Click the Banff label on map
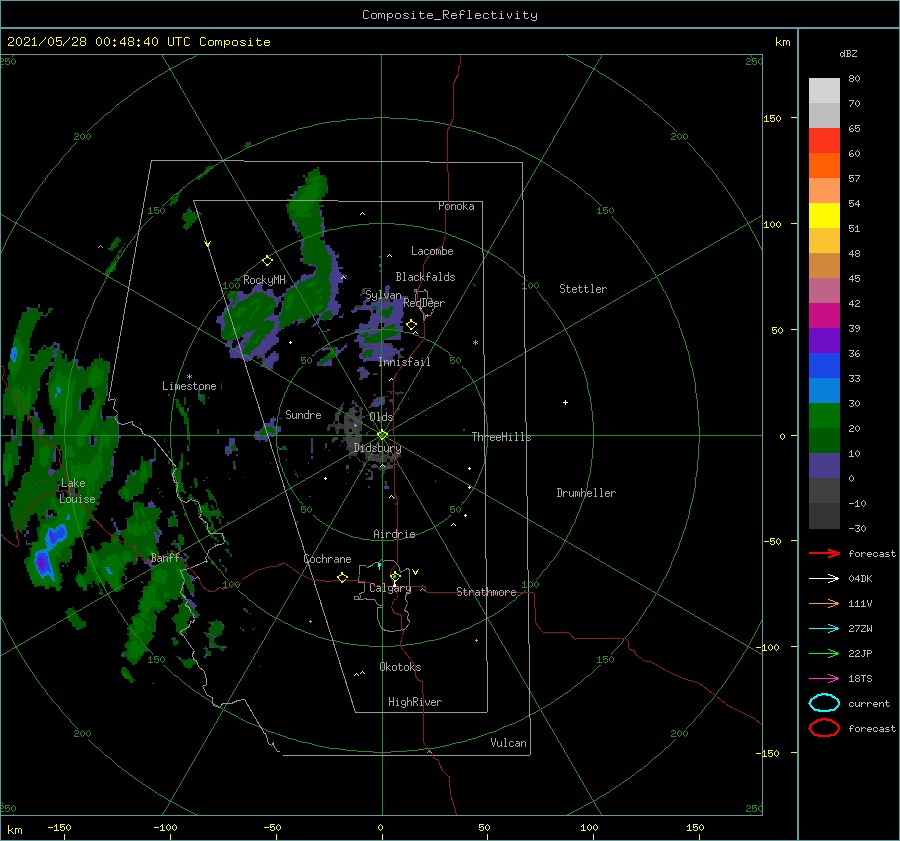The height and width of the screenshot is (841, 900). pos(165,558)
